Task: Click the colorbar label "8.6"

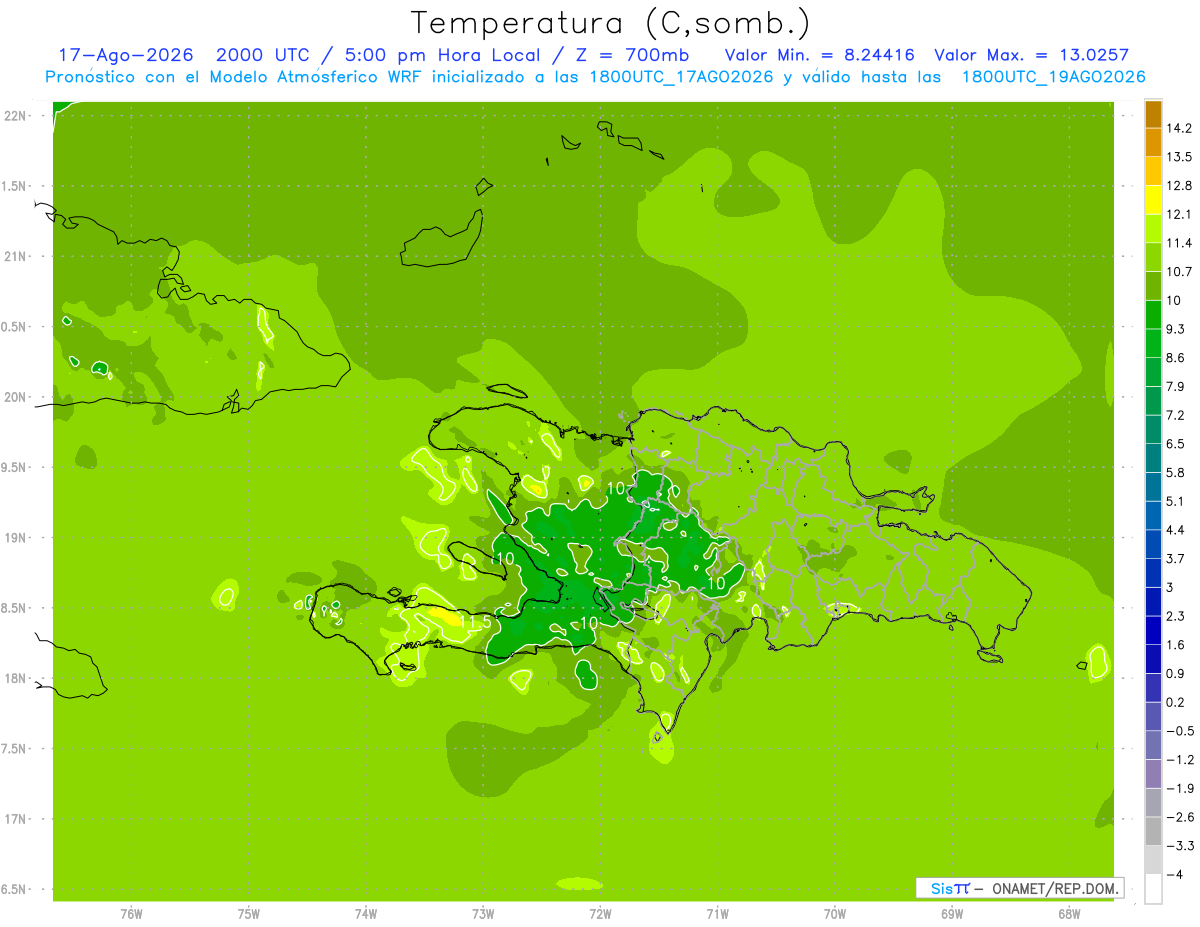Action: click(x=1176, y=358)
